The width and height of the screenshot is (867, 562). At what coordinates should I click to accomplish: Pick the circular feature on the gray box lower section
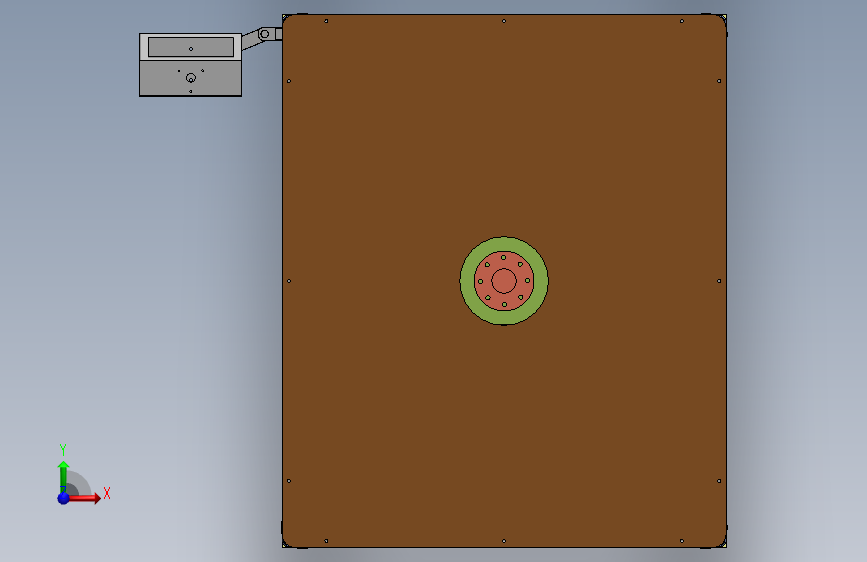191,78
